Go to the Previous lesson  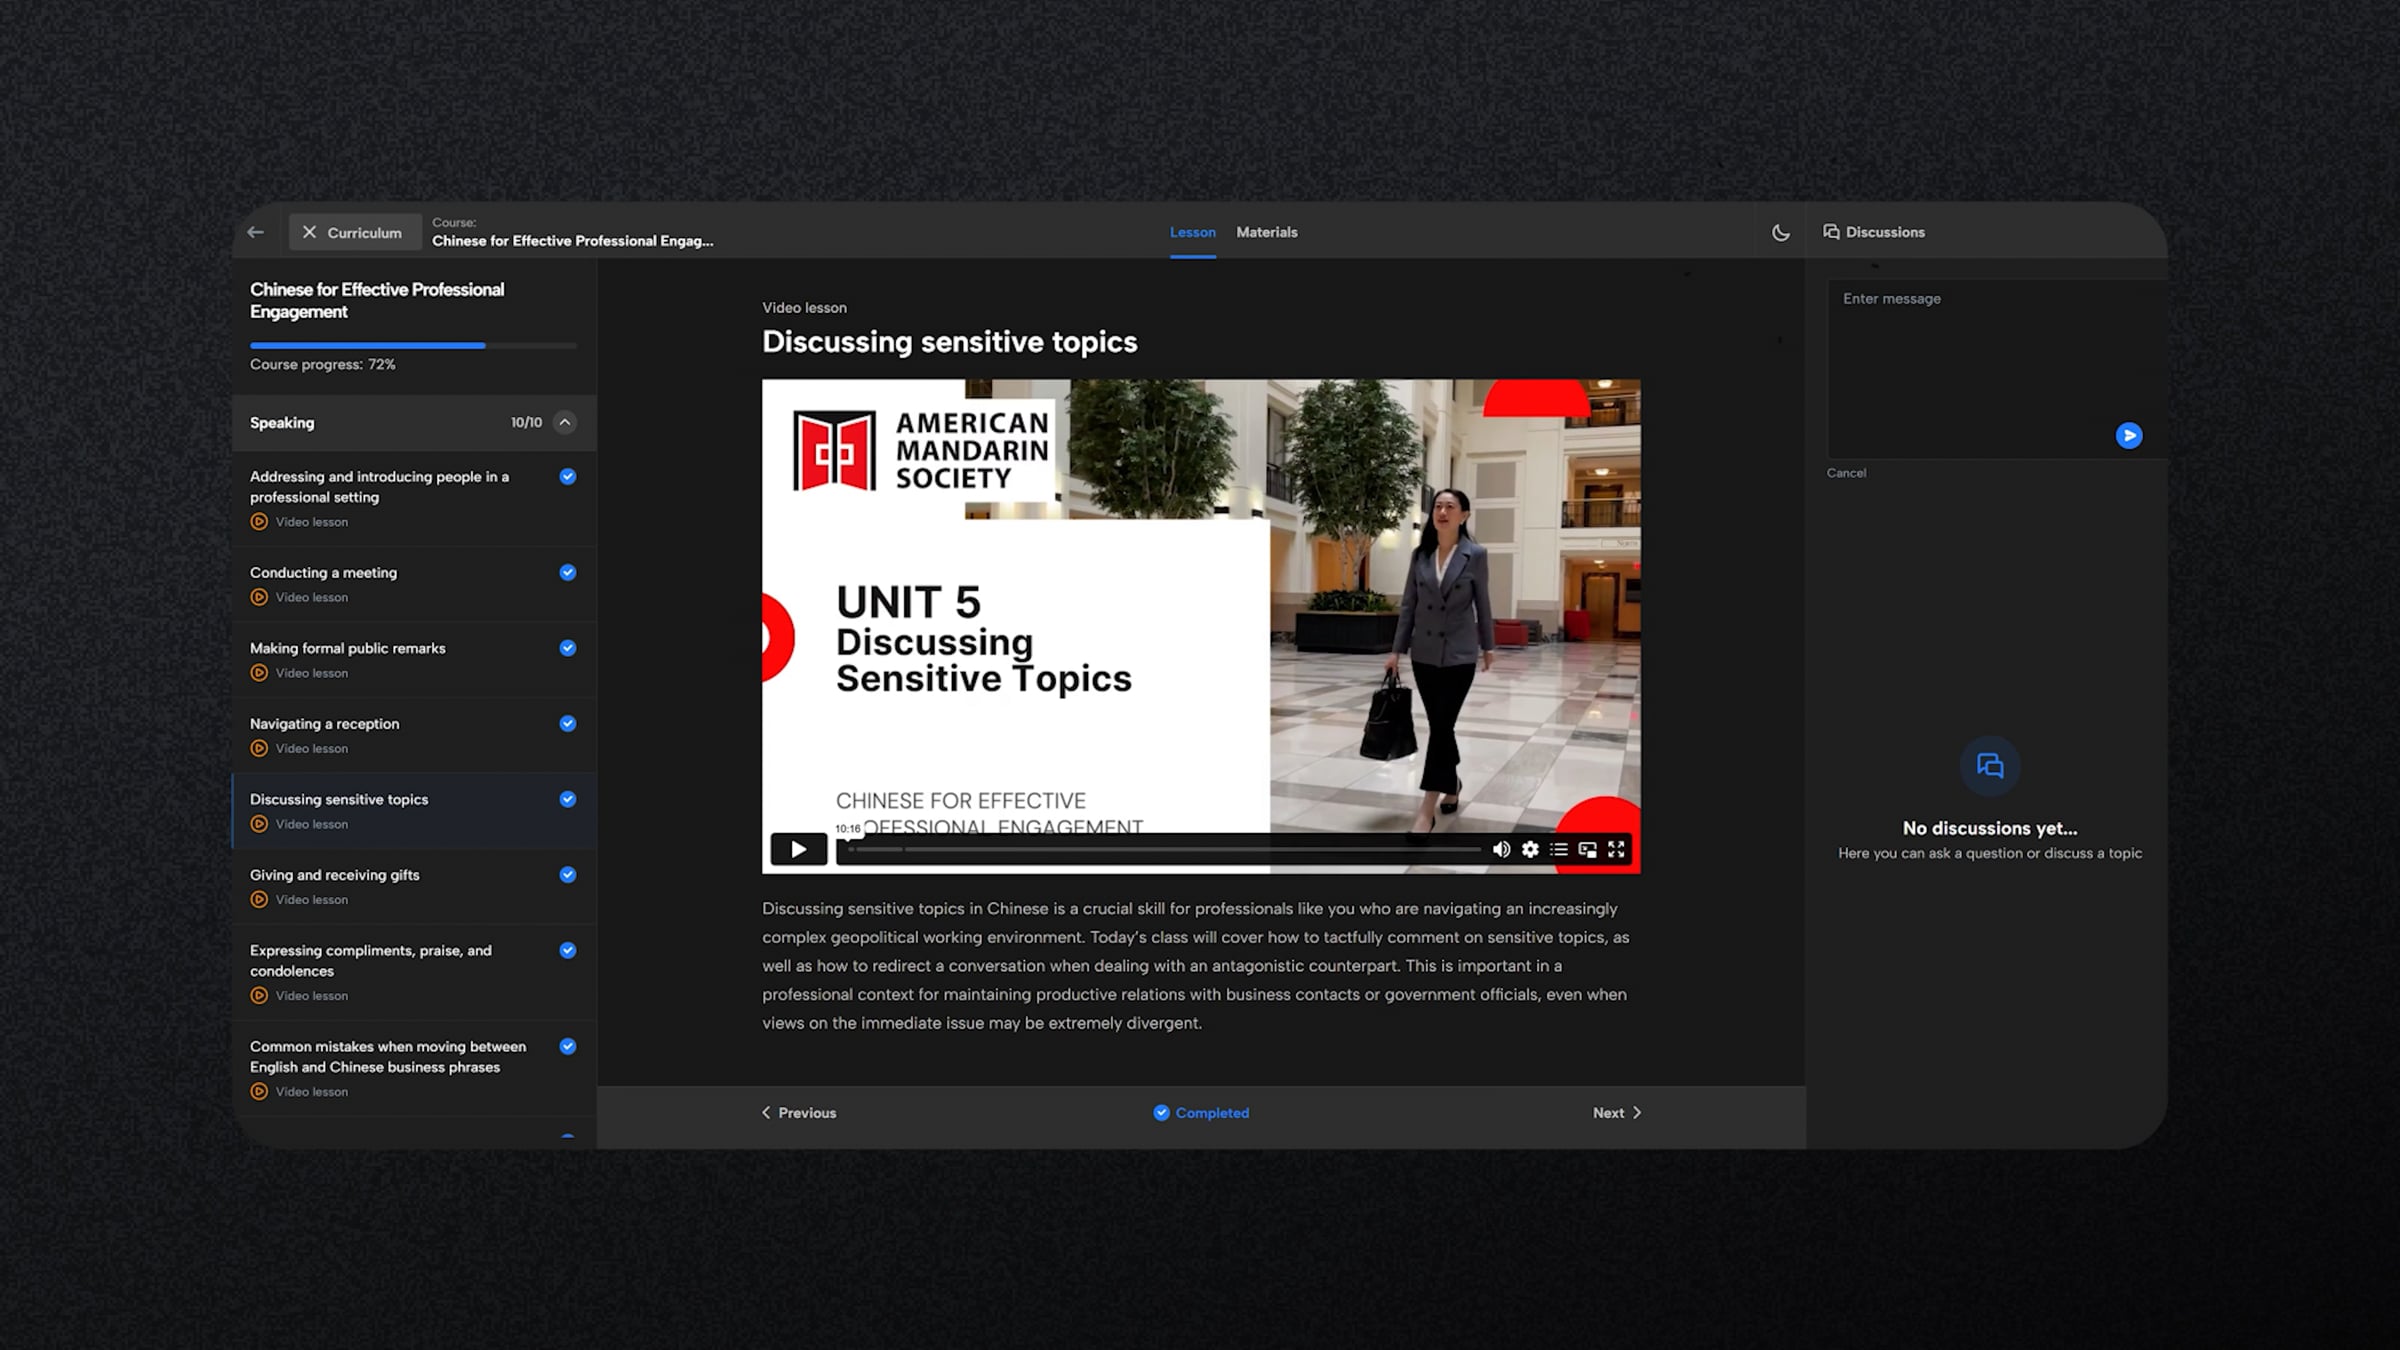(x=799, y=1113)
